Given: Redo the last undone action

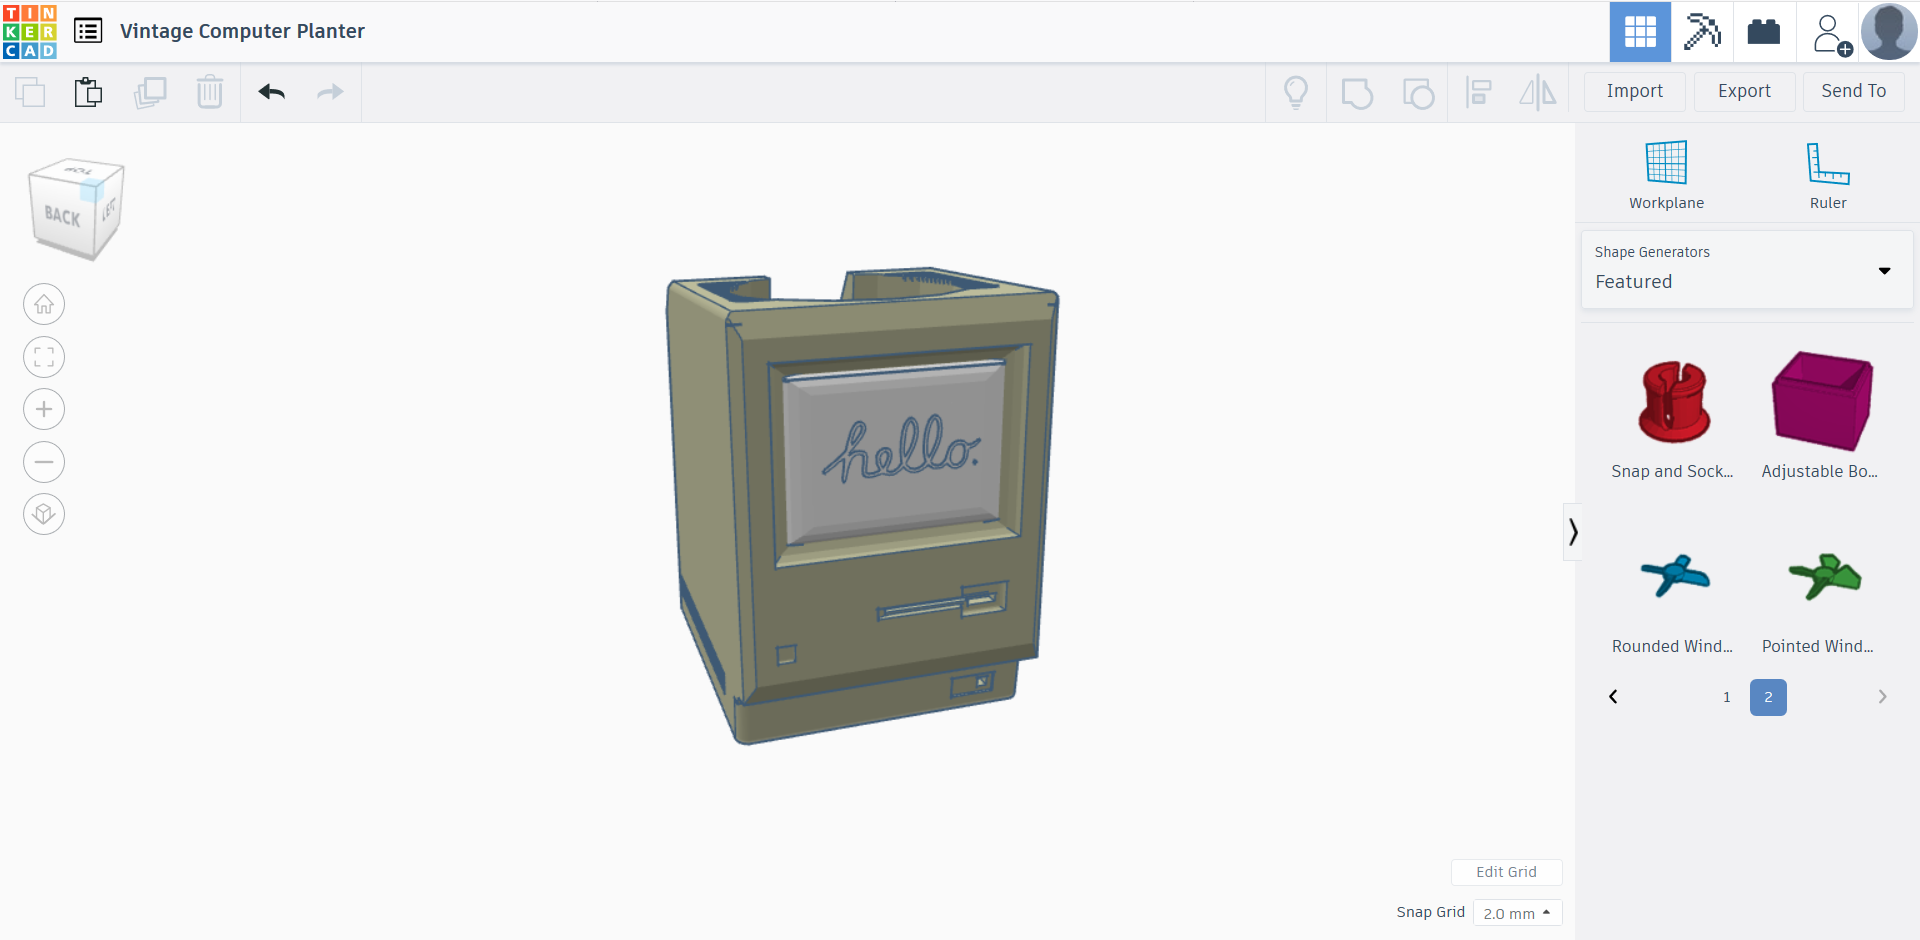Looking at the screenshot, I should (x=330, y=92).
